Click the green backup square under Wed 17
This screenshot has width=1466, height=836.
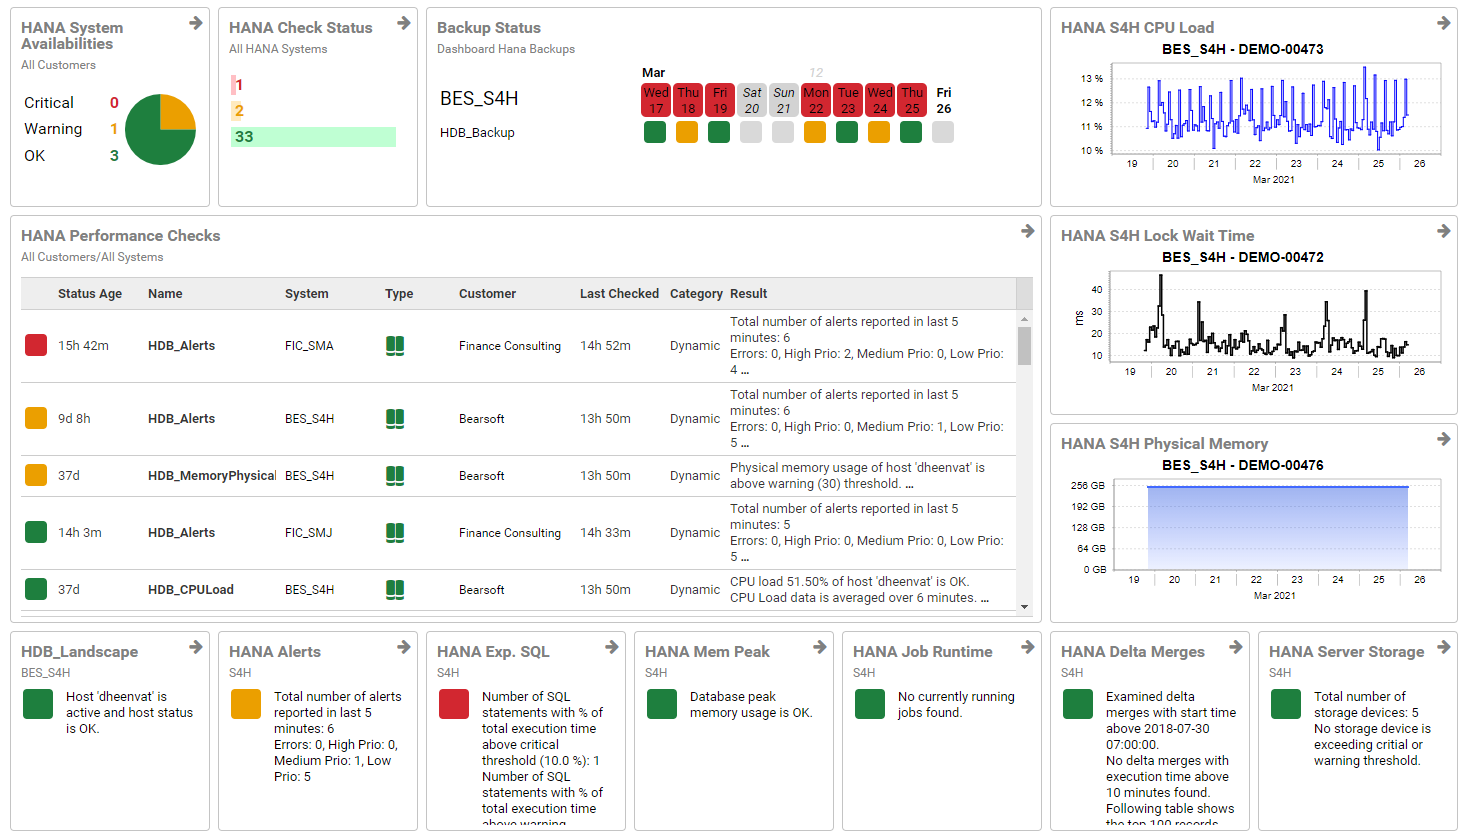coord(655,131)
